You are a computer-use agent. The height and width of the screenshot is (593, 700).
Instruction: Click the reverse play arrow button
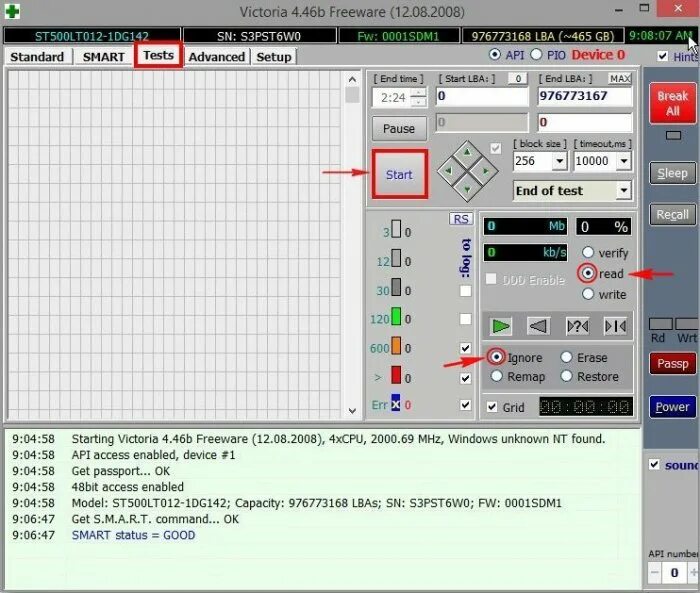point(538,326)
